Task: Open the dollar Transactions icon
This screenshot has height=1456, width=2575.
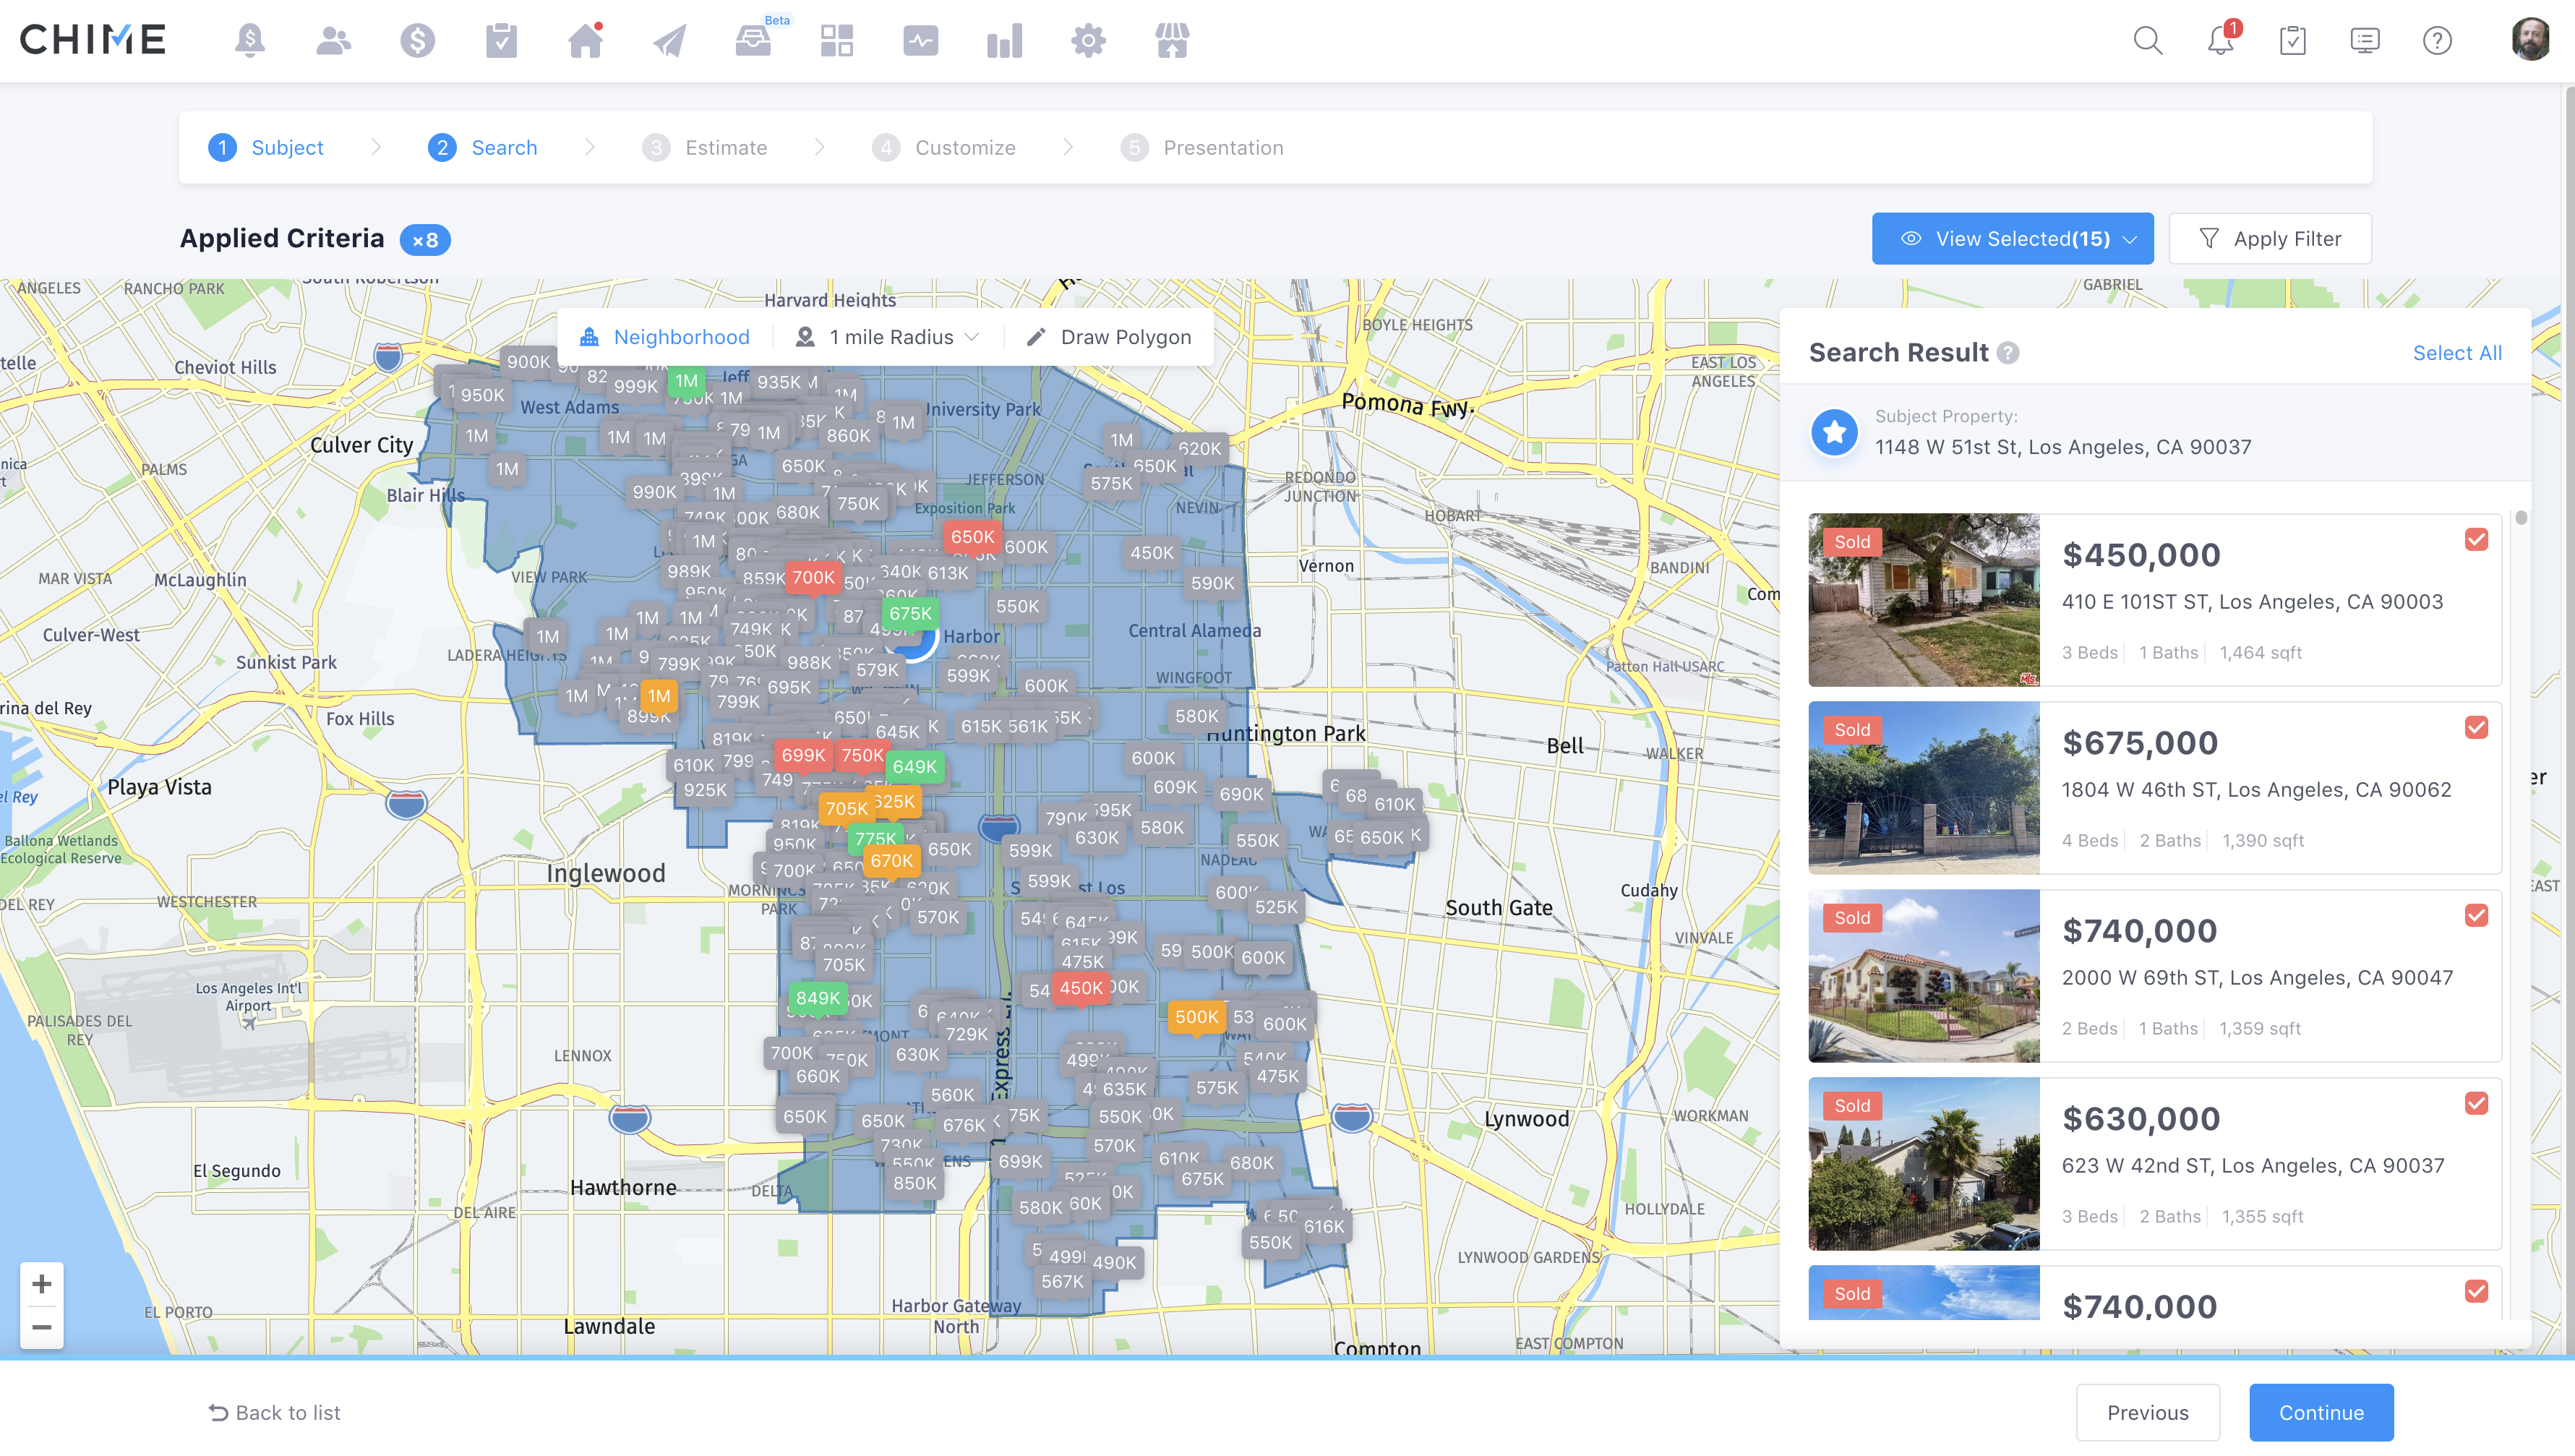Action: (x=417, y=41)
